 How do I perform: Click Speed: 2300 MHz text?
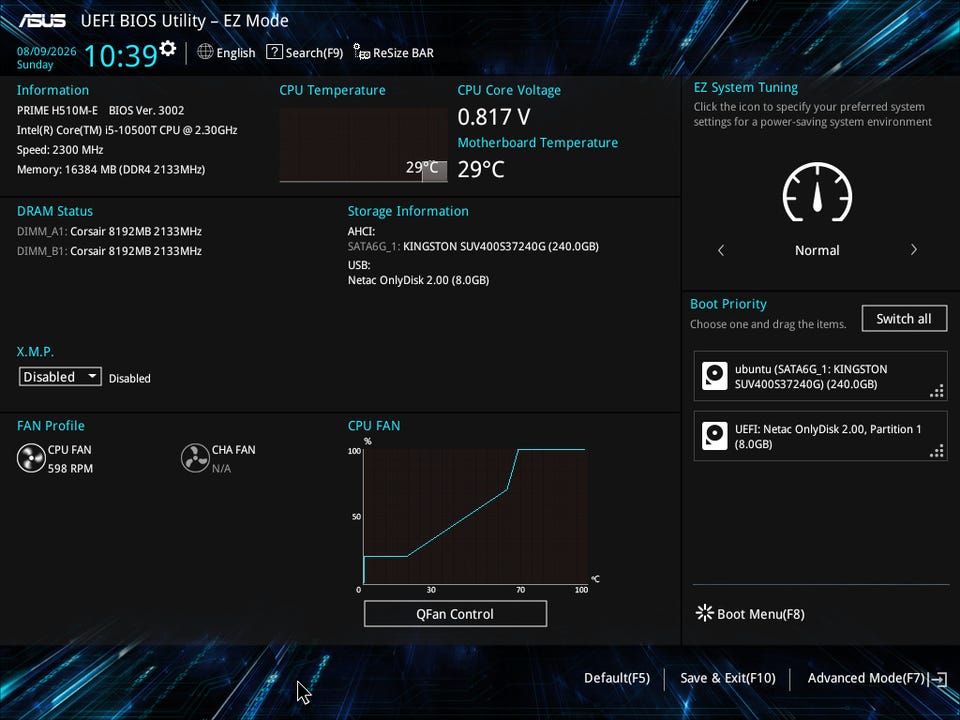pyautogui.click(x=60, y=149)
